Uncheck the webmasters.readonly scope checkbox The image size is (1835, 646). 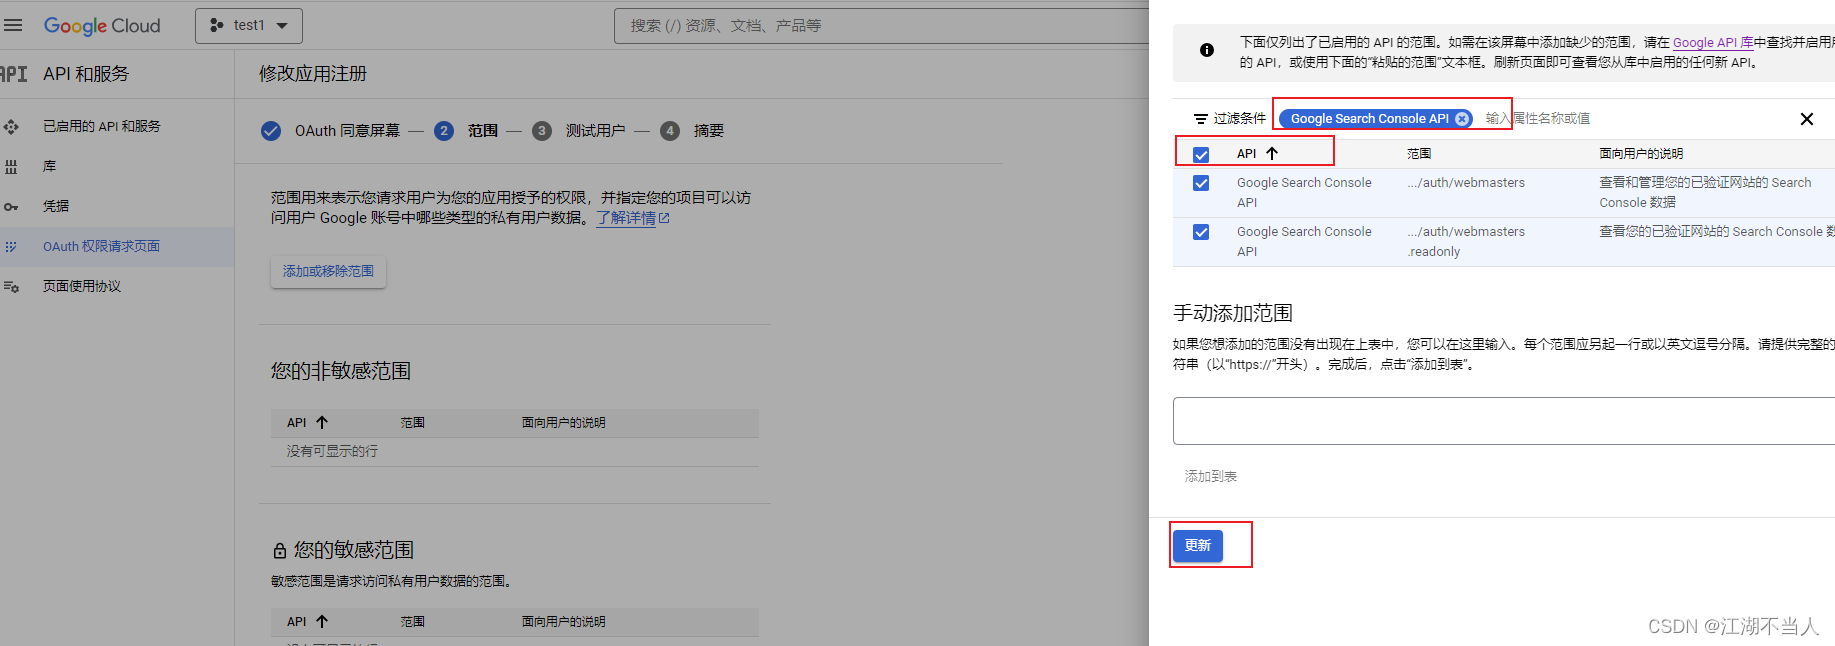tap(1201, 233)
